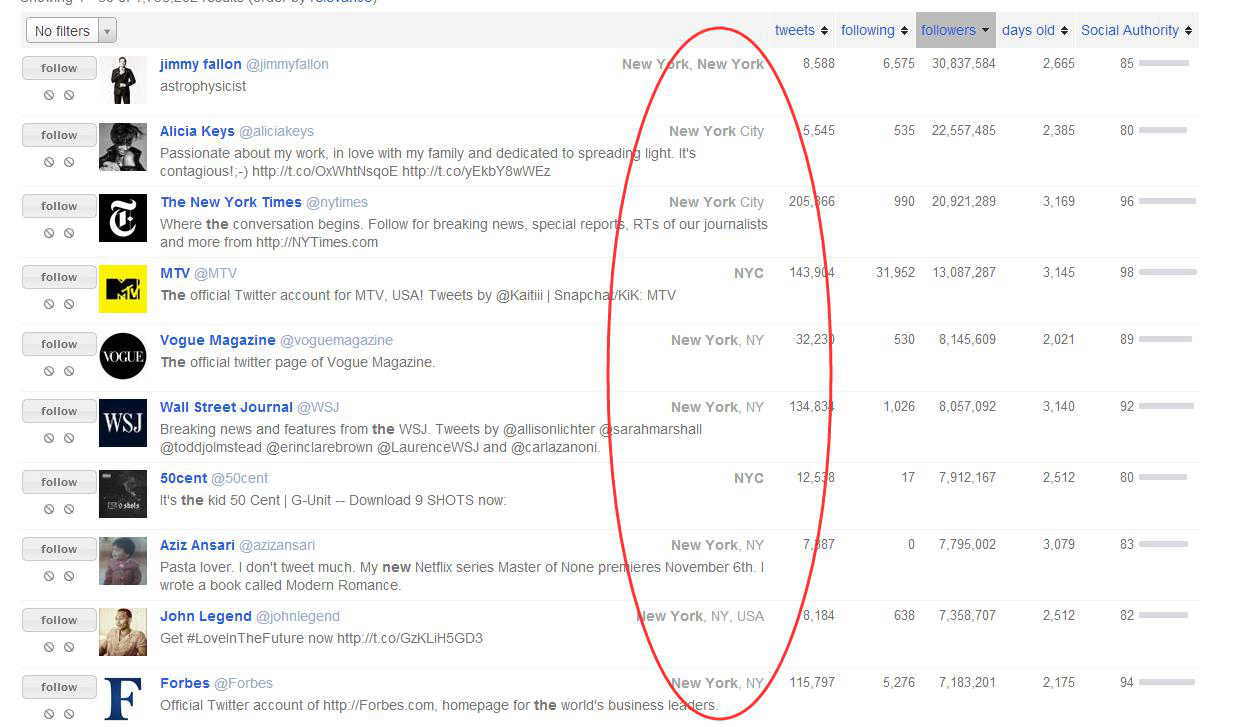This screenshot has height=727, width=1245.
Task: Click right circle-slash icon in Vogue Magazine row
Action: (69, 371)
